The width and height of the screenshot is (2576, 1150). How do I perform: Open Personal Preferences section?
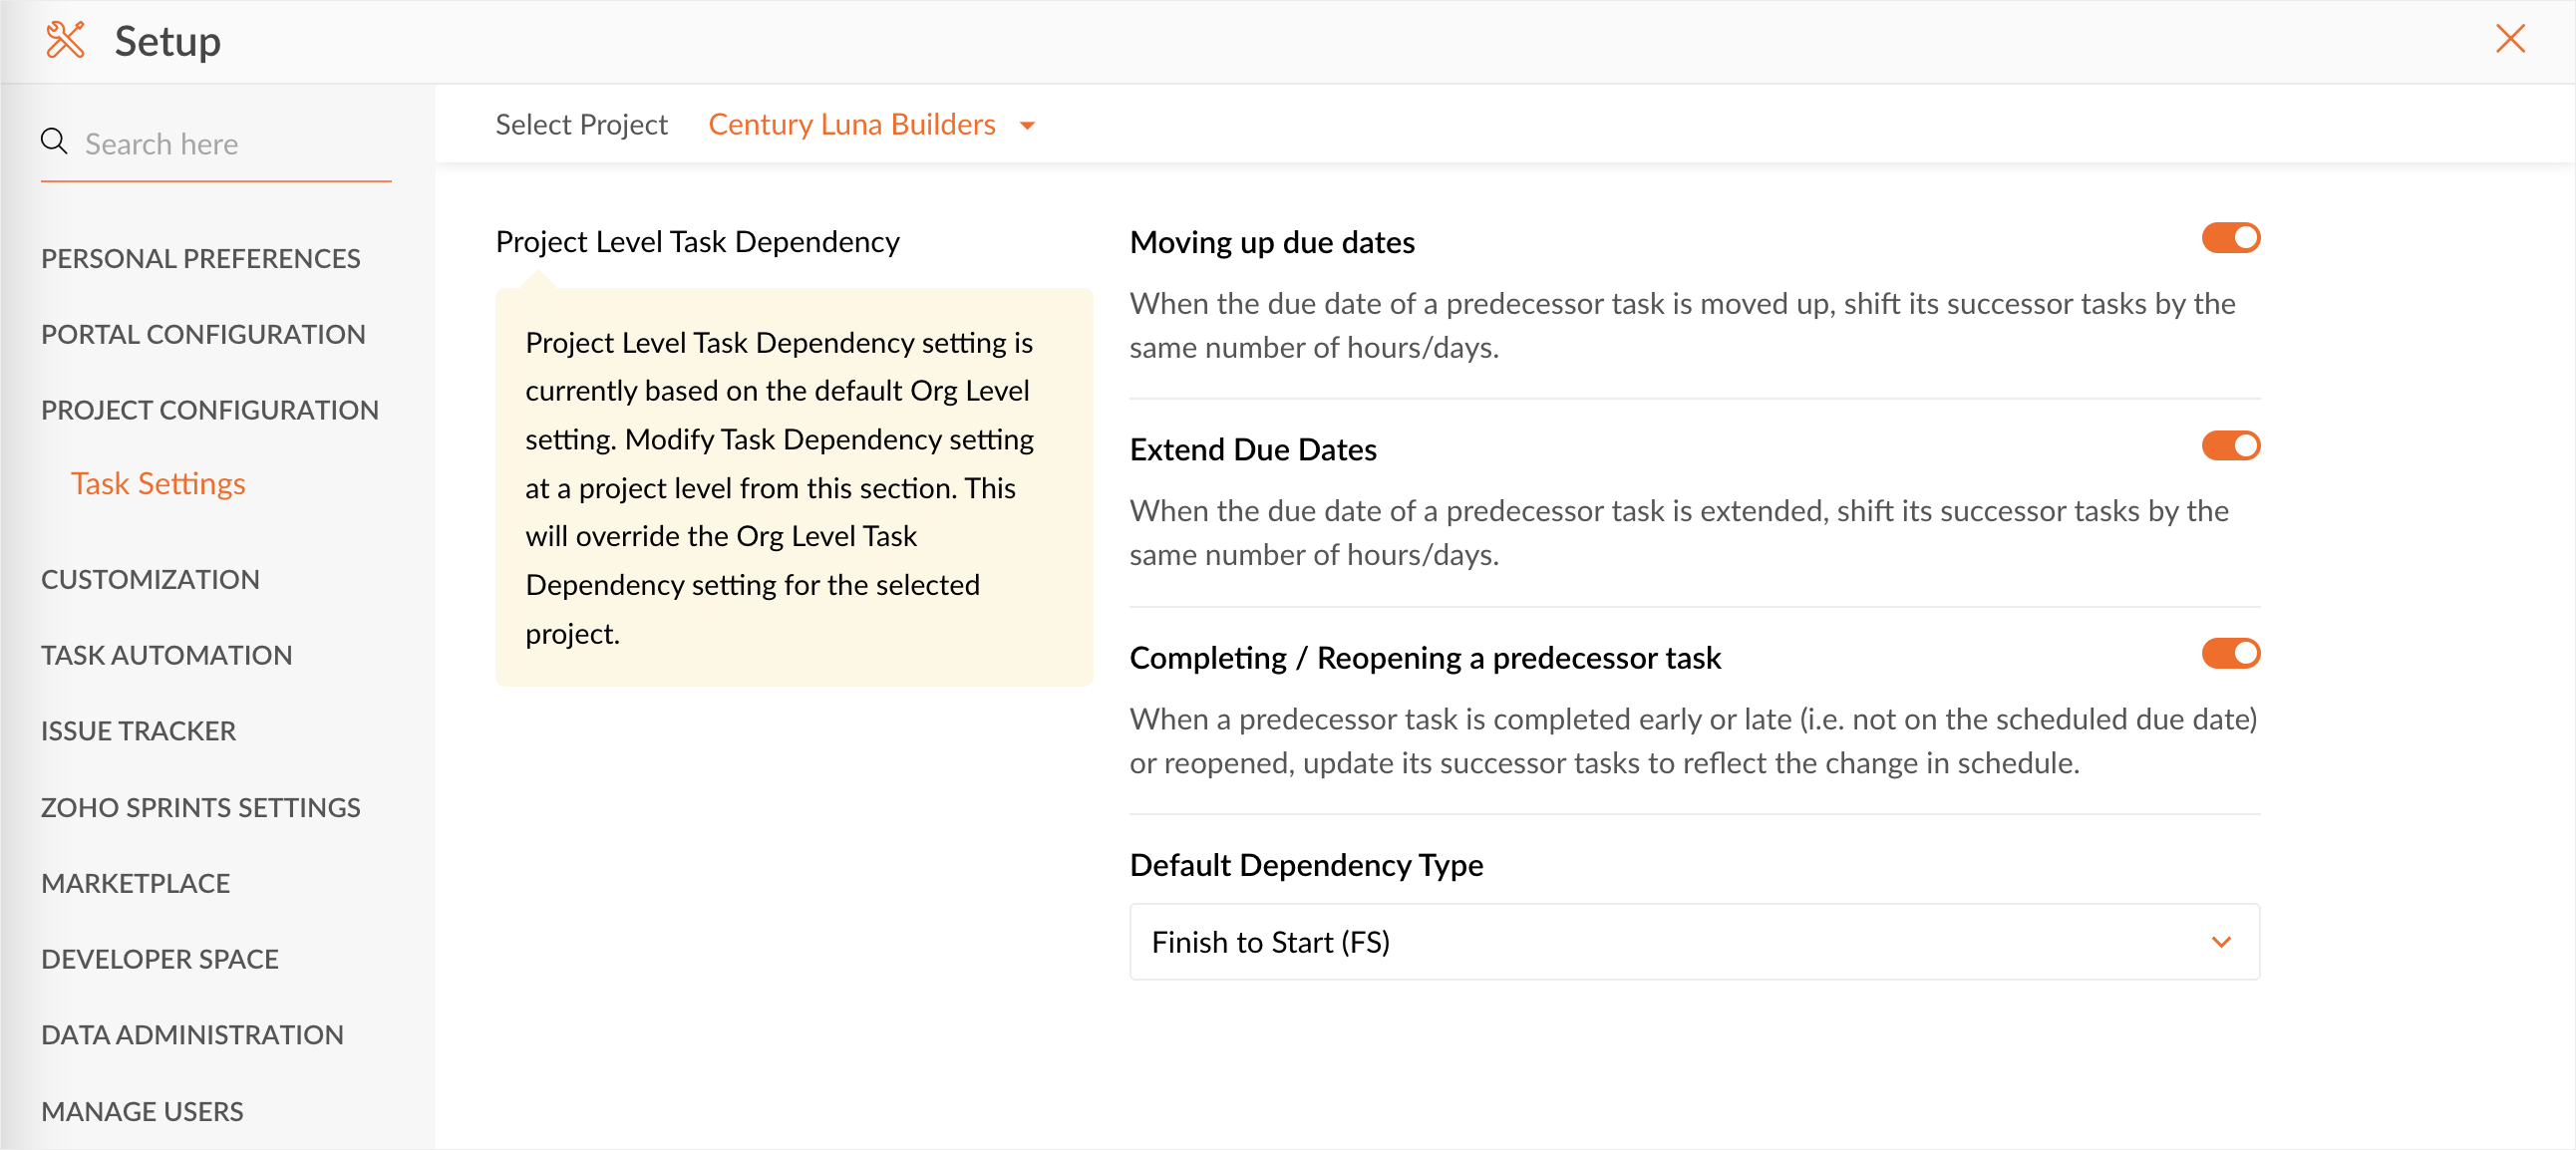[x=200, y=258]
